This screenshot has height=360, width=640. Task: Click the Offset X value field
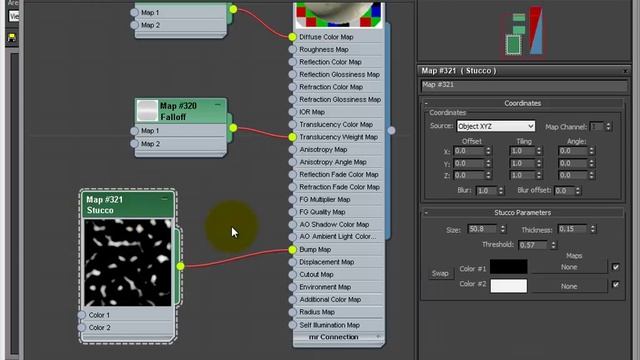pos(469,151)
